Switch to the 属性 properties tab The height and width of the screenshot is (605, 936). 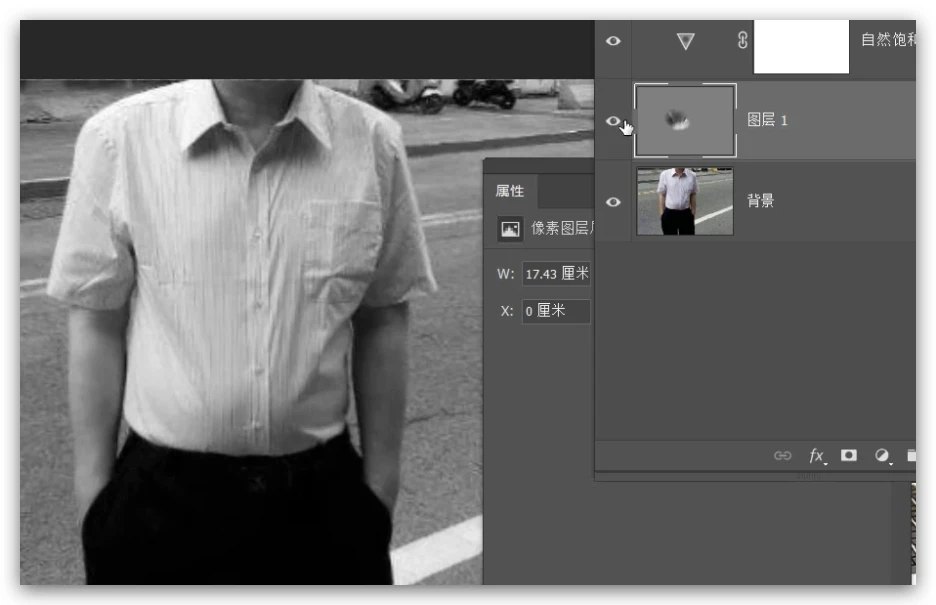510,192
